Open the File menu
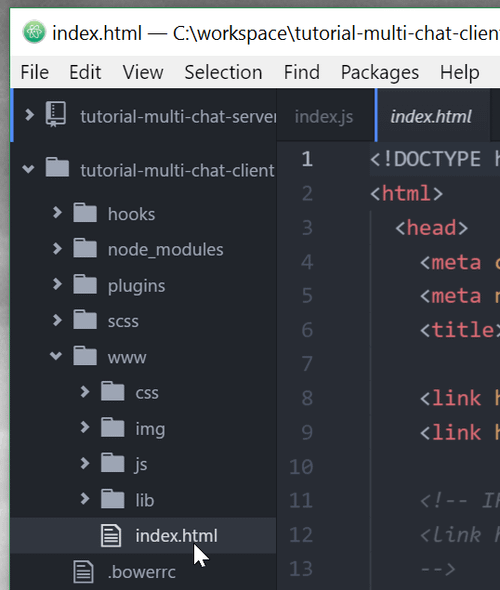 (35, 72)
